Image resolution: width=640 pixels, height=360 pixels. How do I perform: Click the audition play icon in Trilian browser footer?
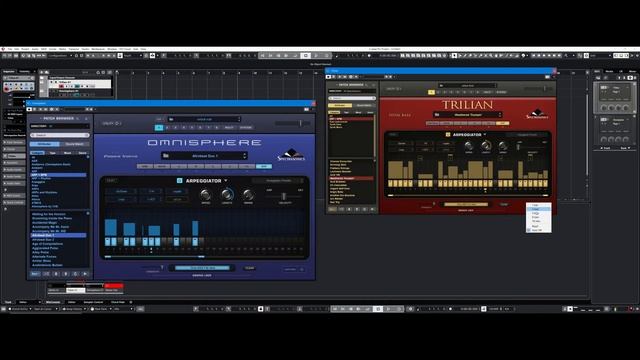coord(372,209)
